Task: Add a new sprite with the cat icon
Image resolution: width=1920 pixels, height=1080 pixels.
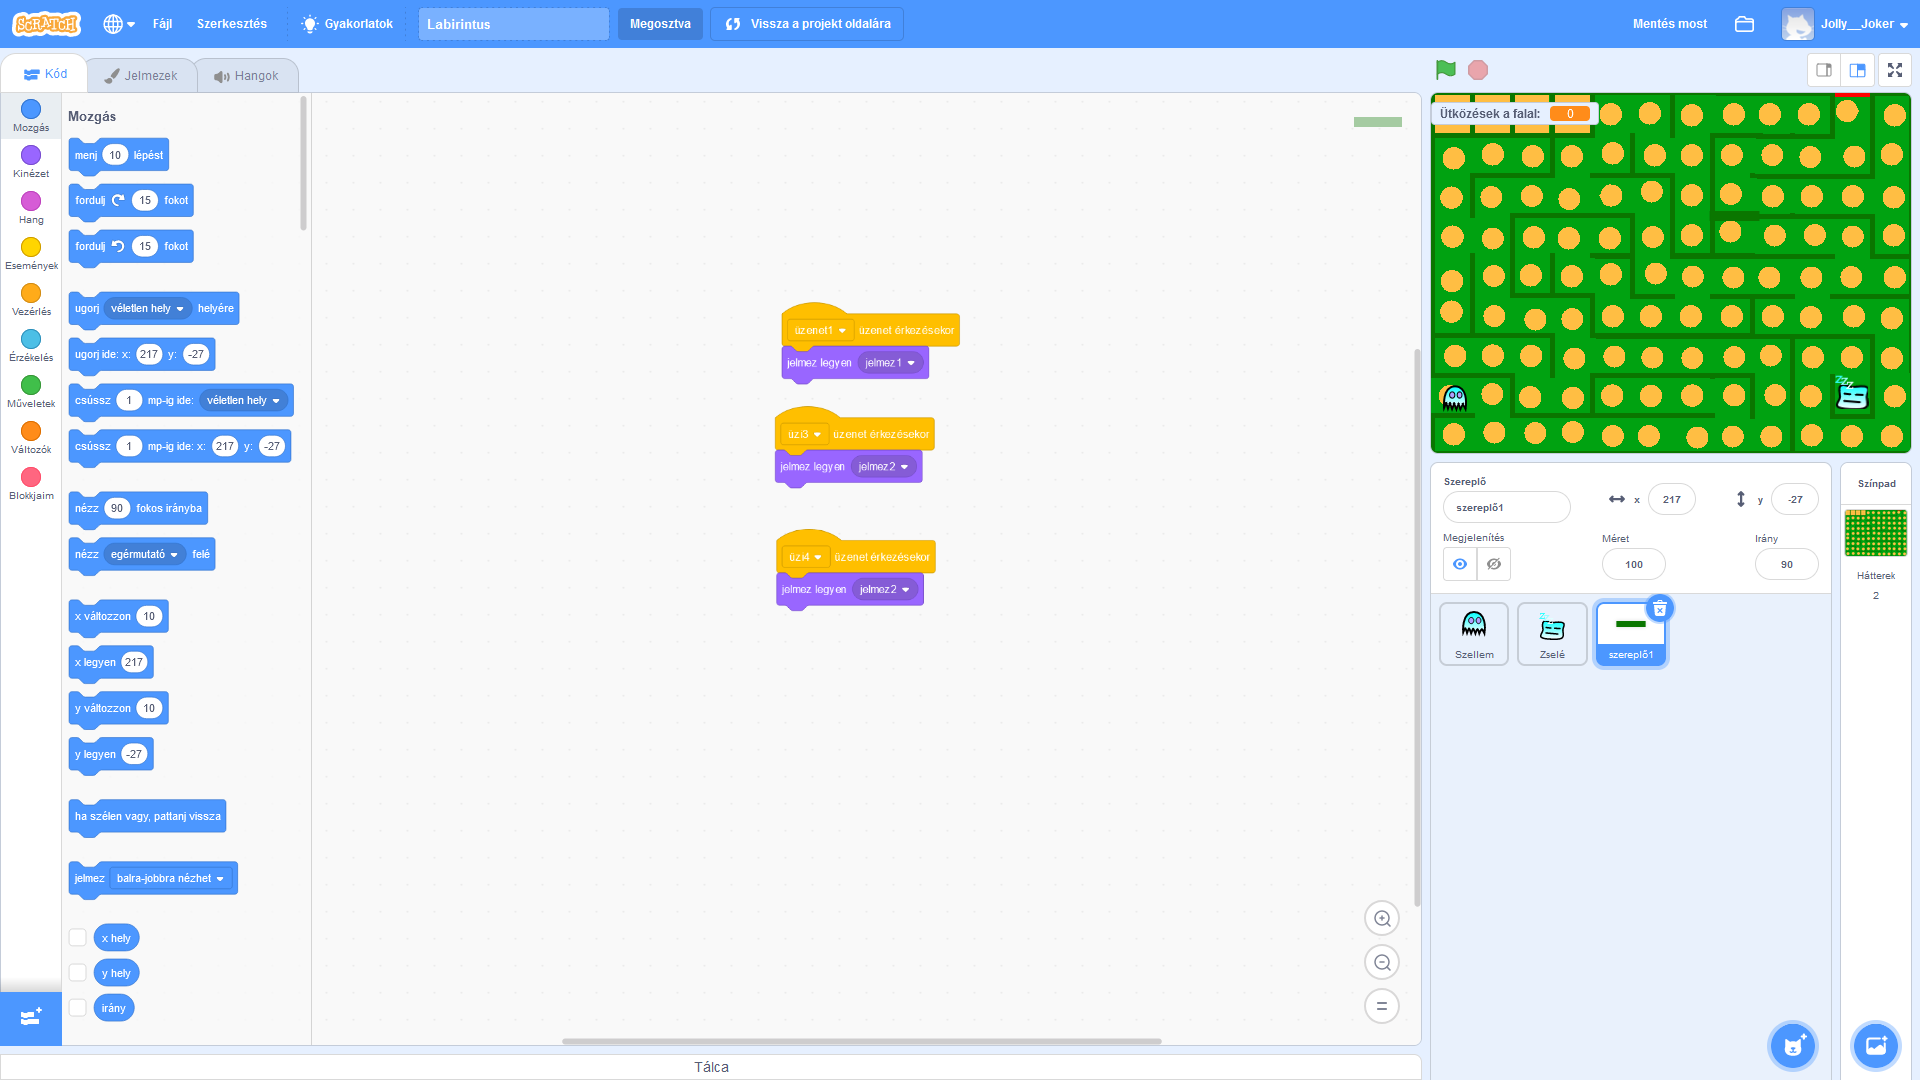Action: (1793, 1045)
